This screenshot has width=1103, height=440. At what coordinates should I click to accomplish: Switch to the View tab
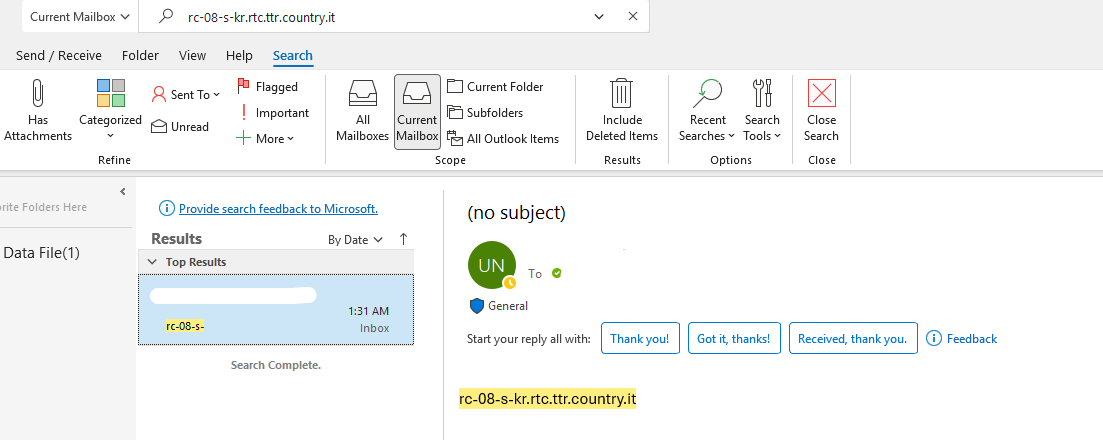[192, 56]
